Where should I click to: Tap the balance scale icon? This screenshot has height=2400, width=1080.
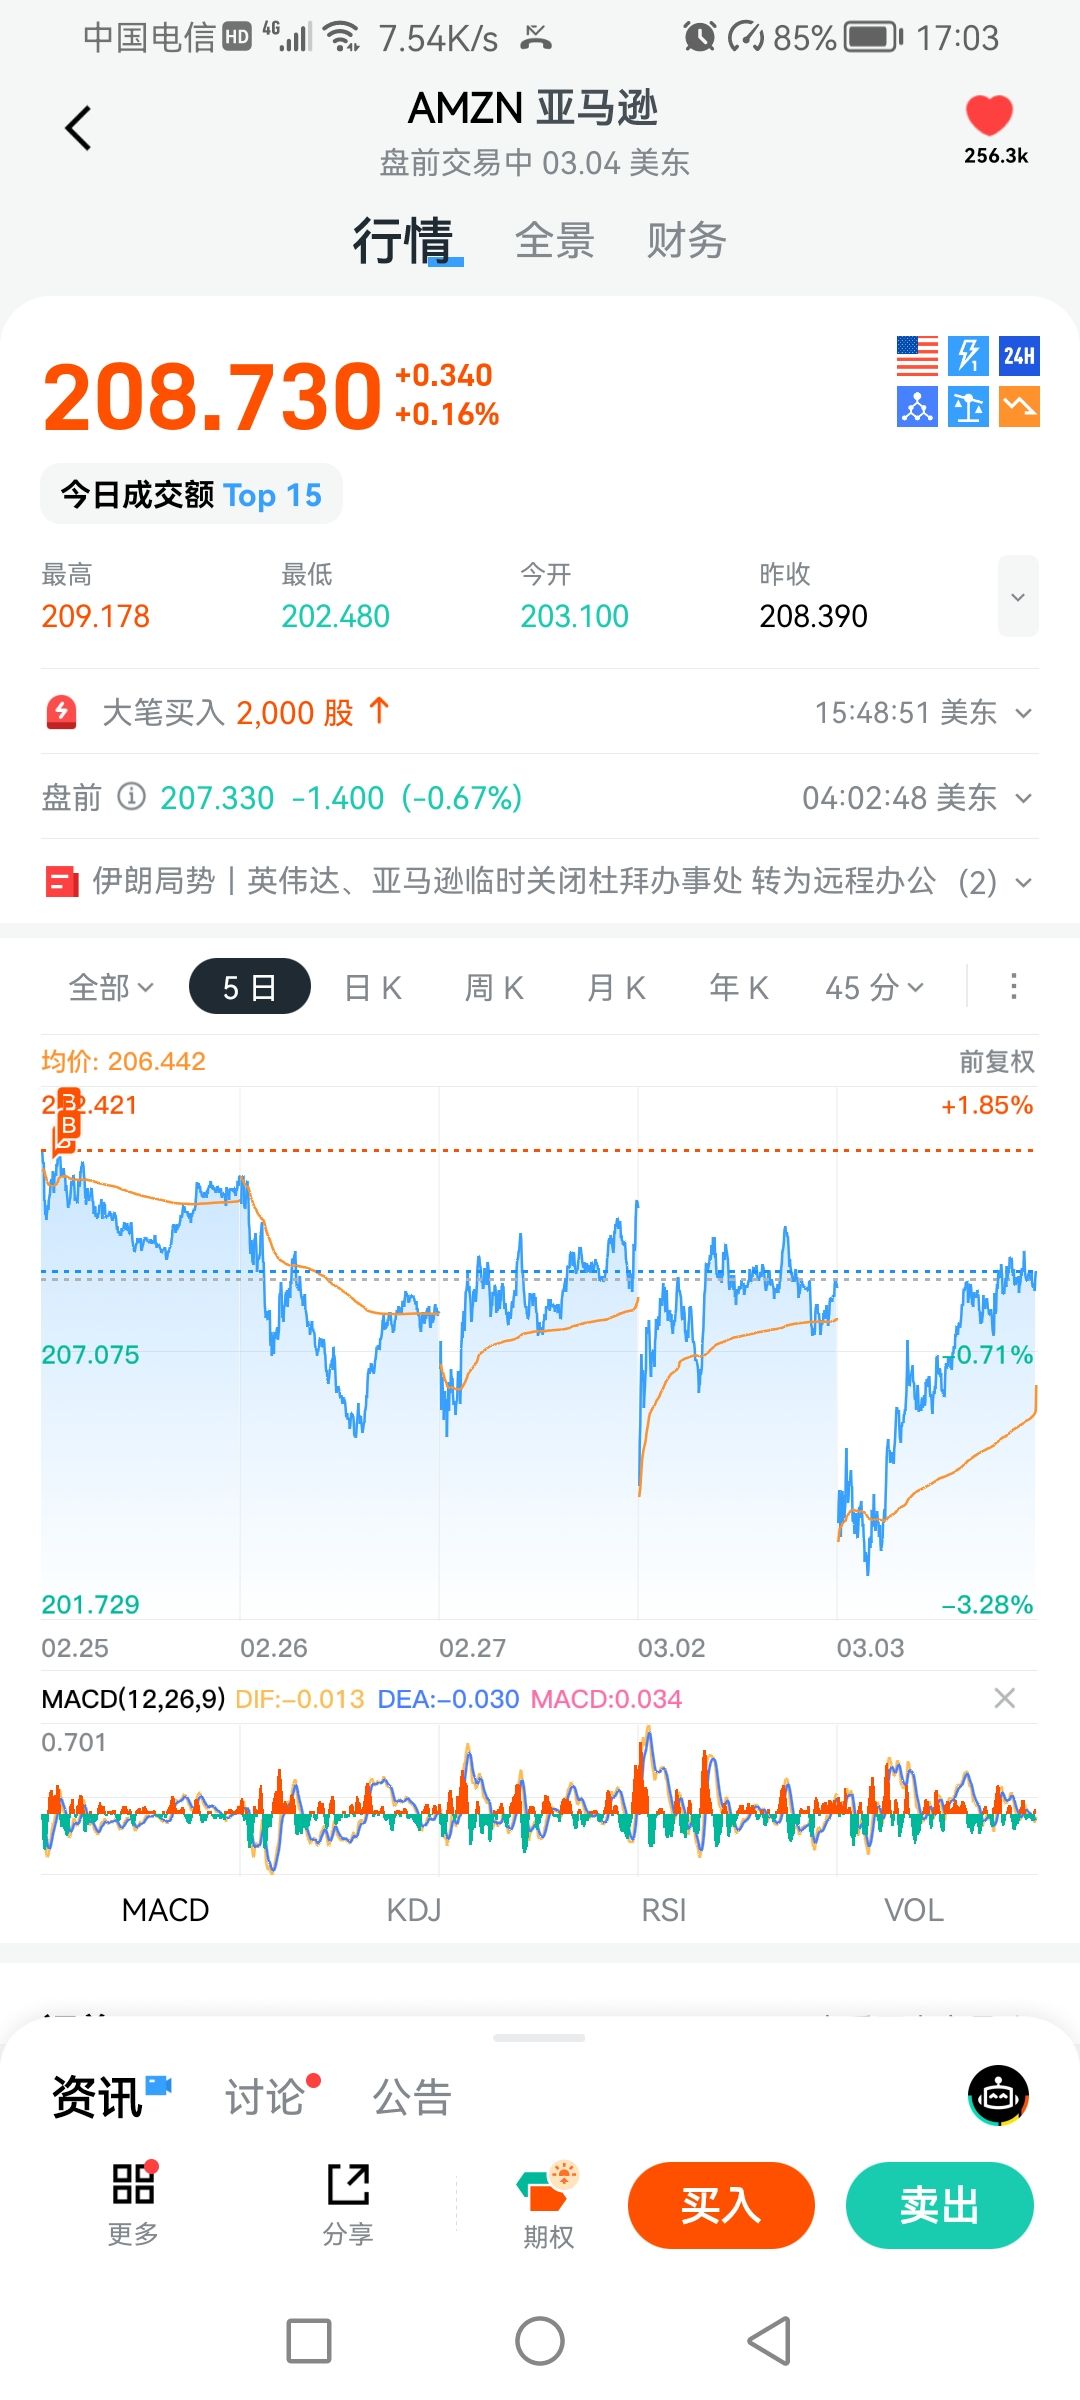pos(968,407)
